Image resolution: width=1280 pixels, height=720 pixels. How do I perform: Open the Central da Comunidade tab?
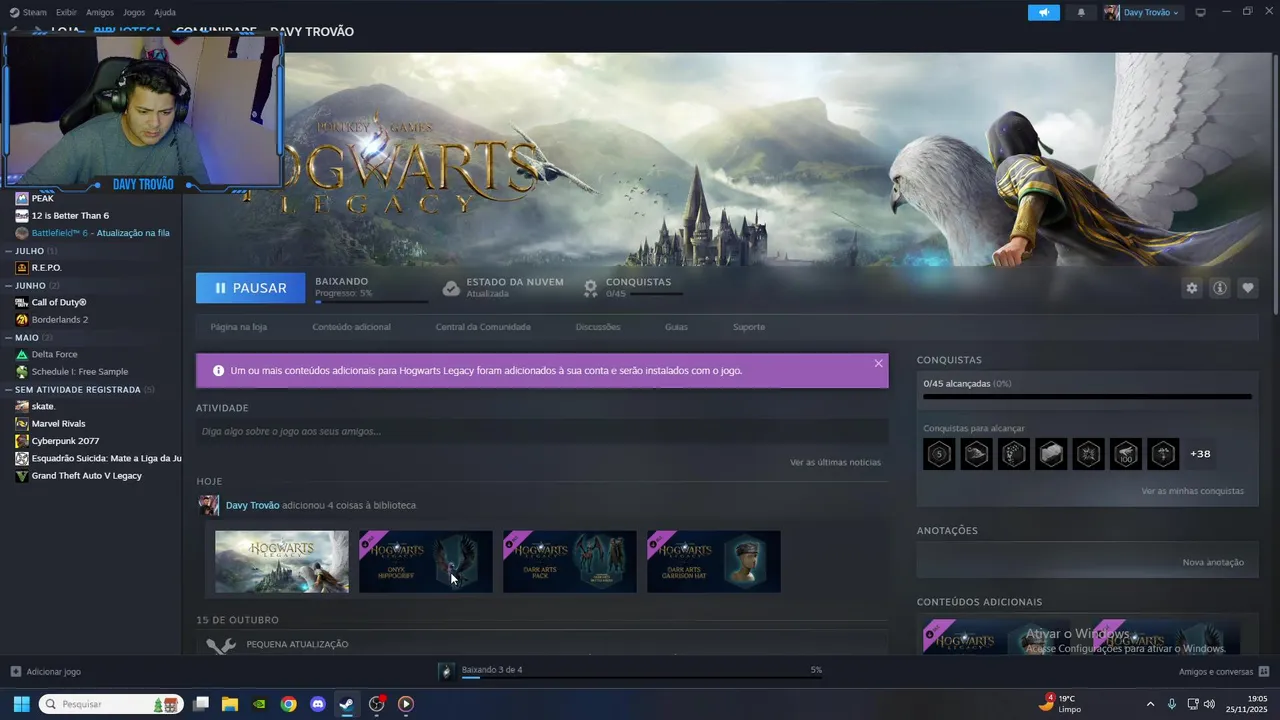click(x=483, y=327)
